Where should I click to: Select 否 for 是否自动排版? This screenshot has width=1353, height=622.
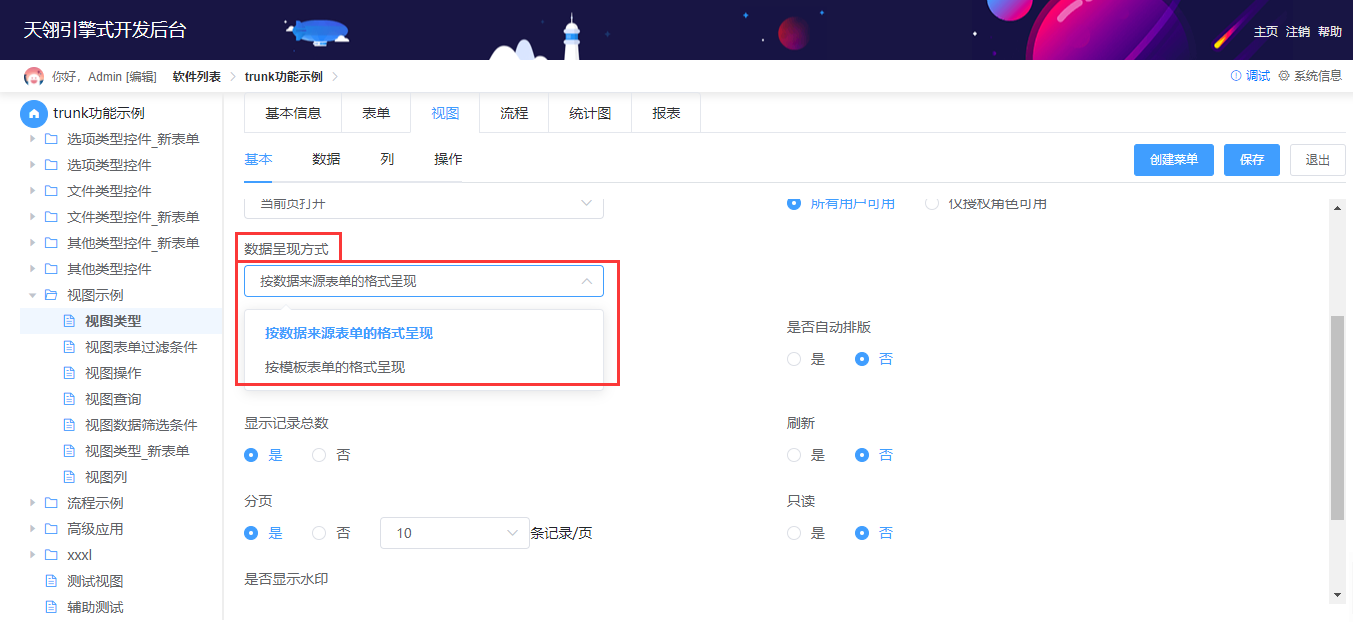(x=862, y=359)
